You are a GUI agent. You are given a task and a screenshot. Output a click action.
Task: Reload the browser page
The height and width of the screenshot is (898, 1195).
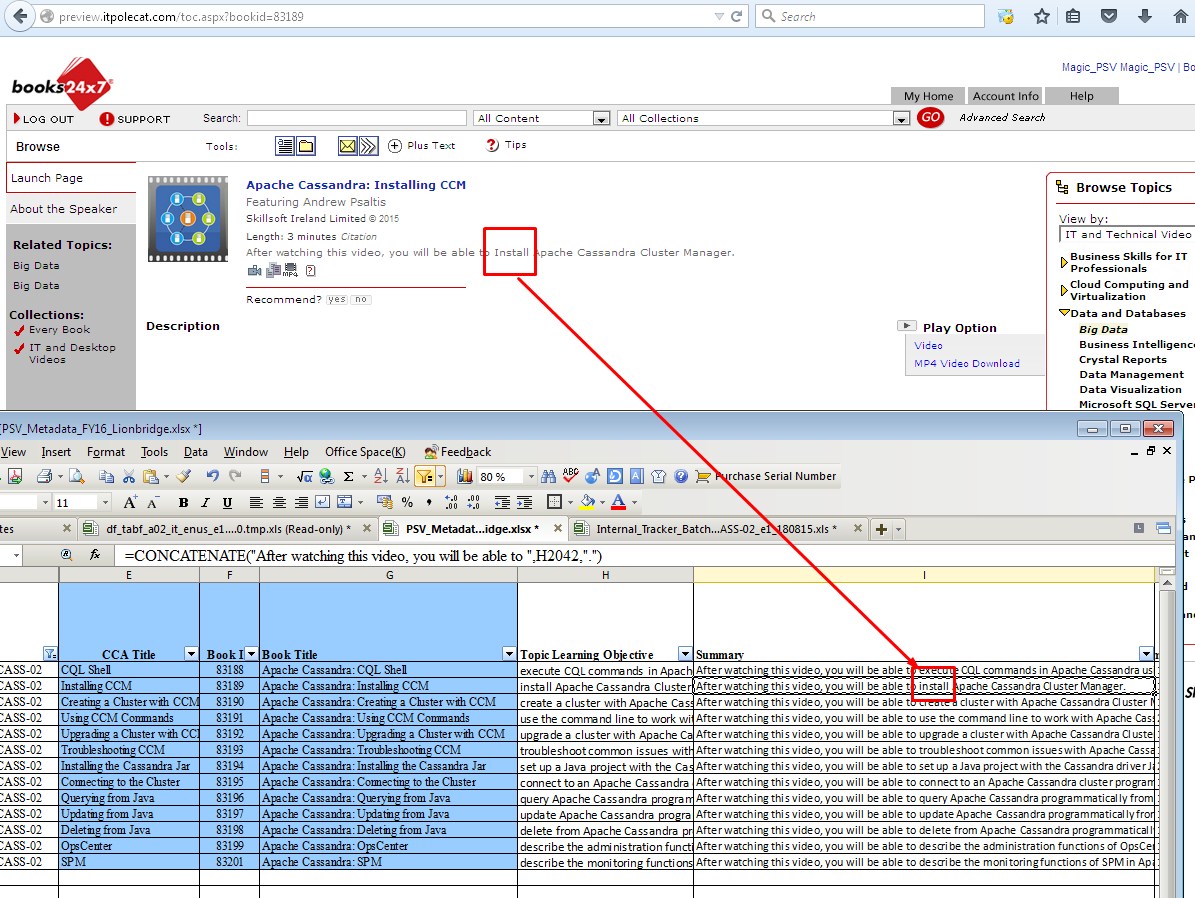tap(736, 16)
